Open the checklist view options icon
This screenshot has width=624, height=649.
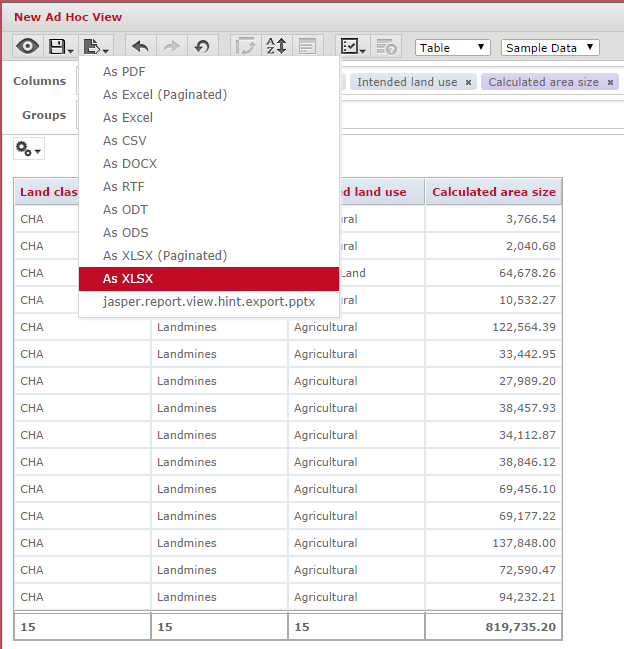(353, 47)
